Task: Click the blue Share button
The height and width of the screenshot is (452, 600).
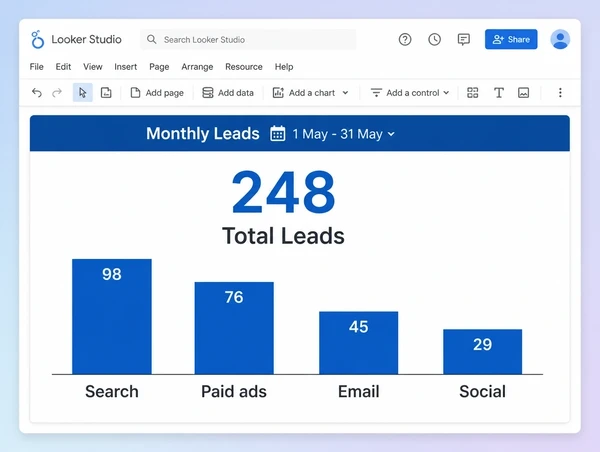Action: 511,39
